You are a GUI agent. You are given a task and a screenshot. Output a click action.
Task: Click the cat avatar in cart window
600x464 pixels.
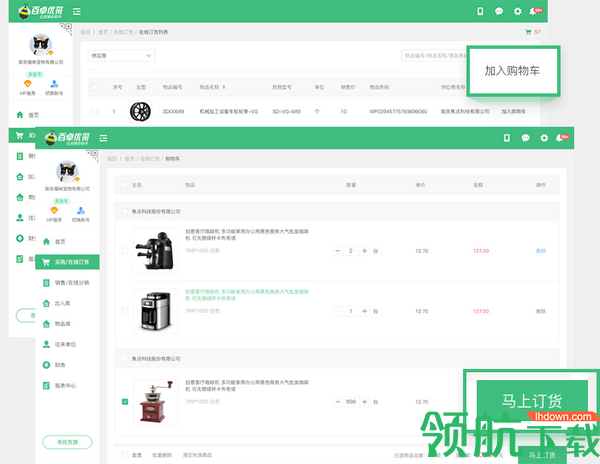(67, 172)
